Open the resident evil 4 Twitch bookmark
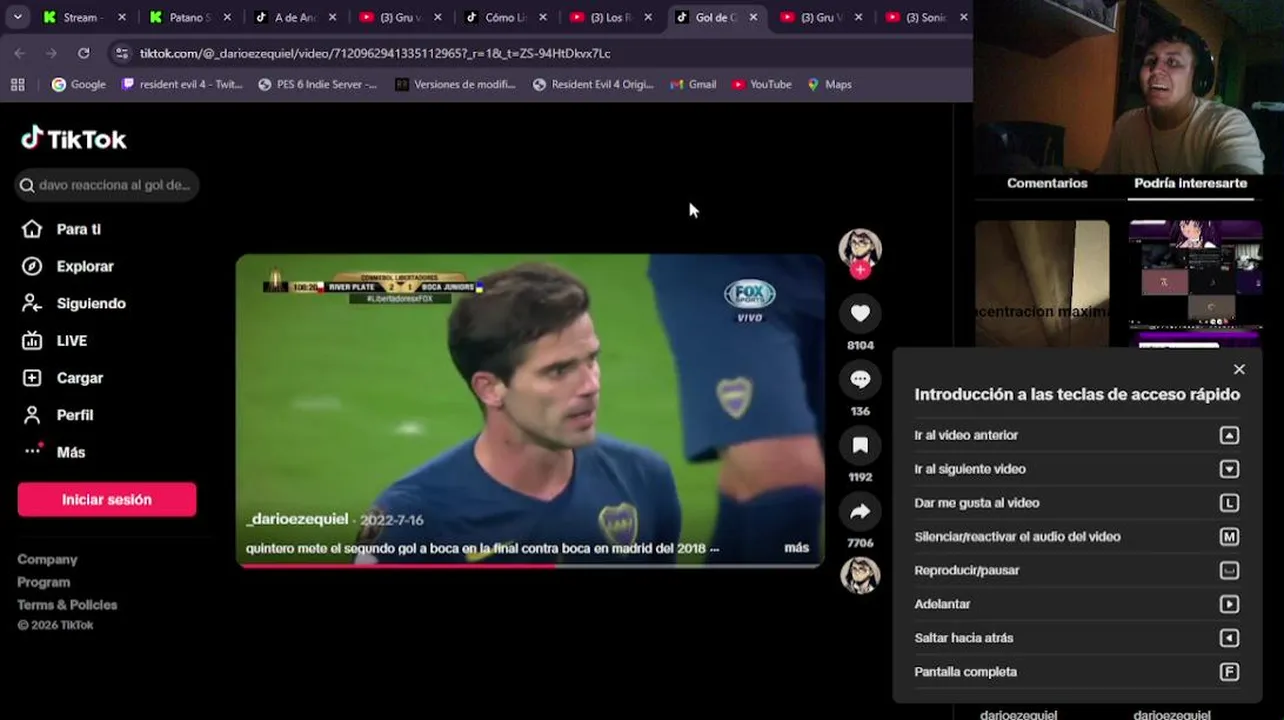The height and width of the screenshot is (720, 1284). pyautogui.click(x=181, y=84)
